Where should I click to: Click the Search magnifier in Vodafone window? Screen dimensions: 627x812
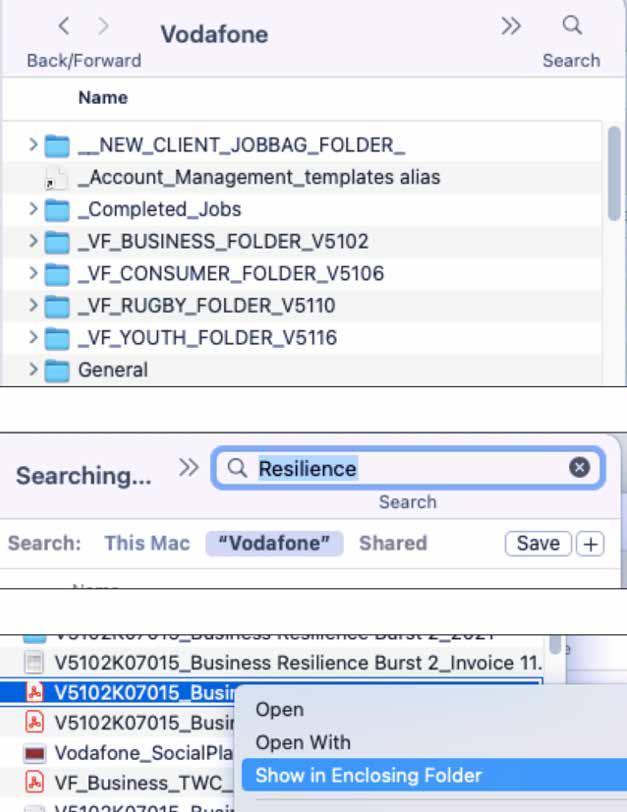(572, 25)
